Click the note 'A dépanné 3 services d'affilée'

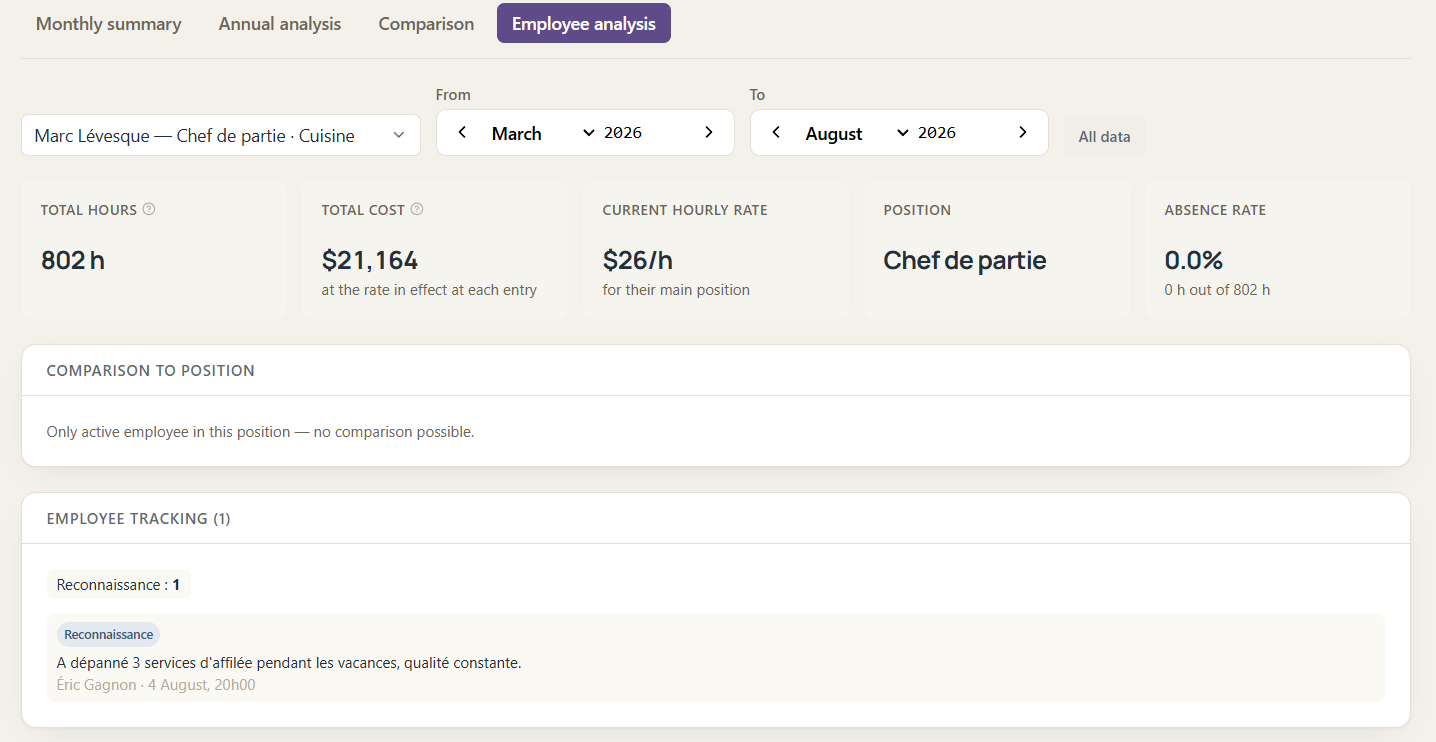289,663
